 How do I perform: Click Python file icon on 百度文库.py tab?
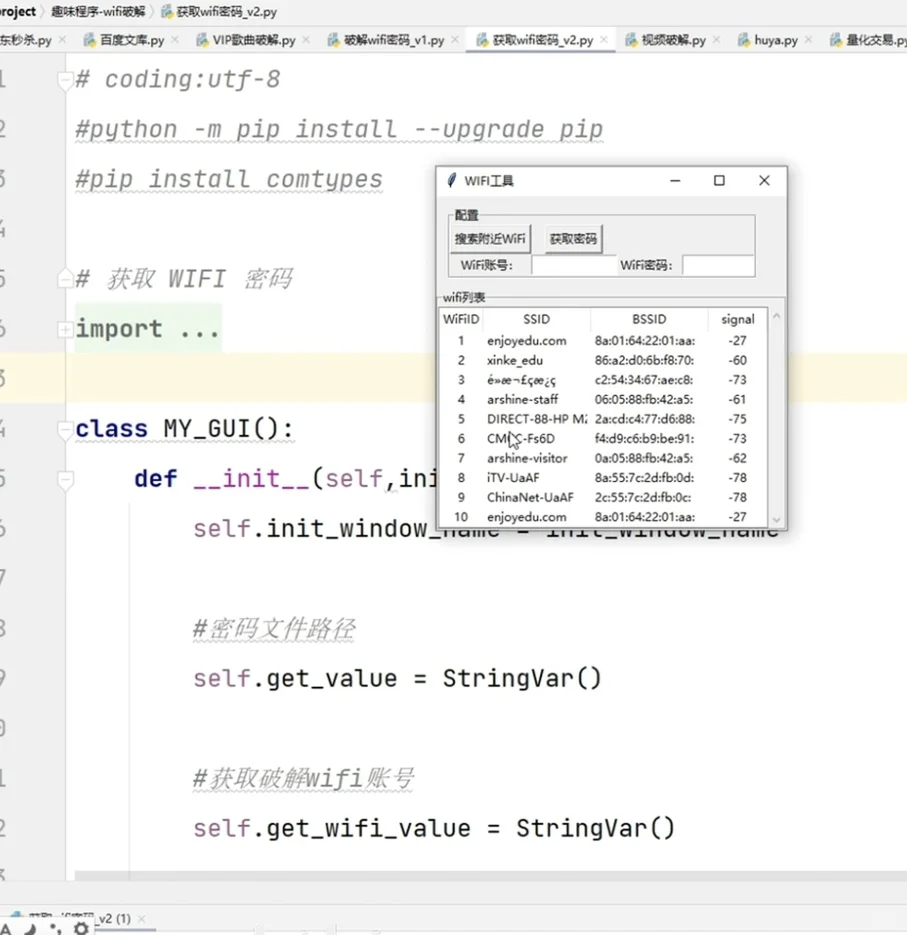[x=89, y=40]
